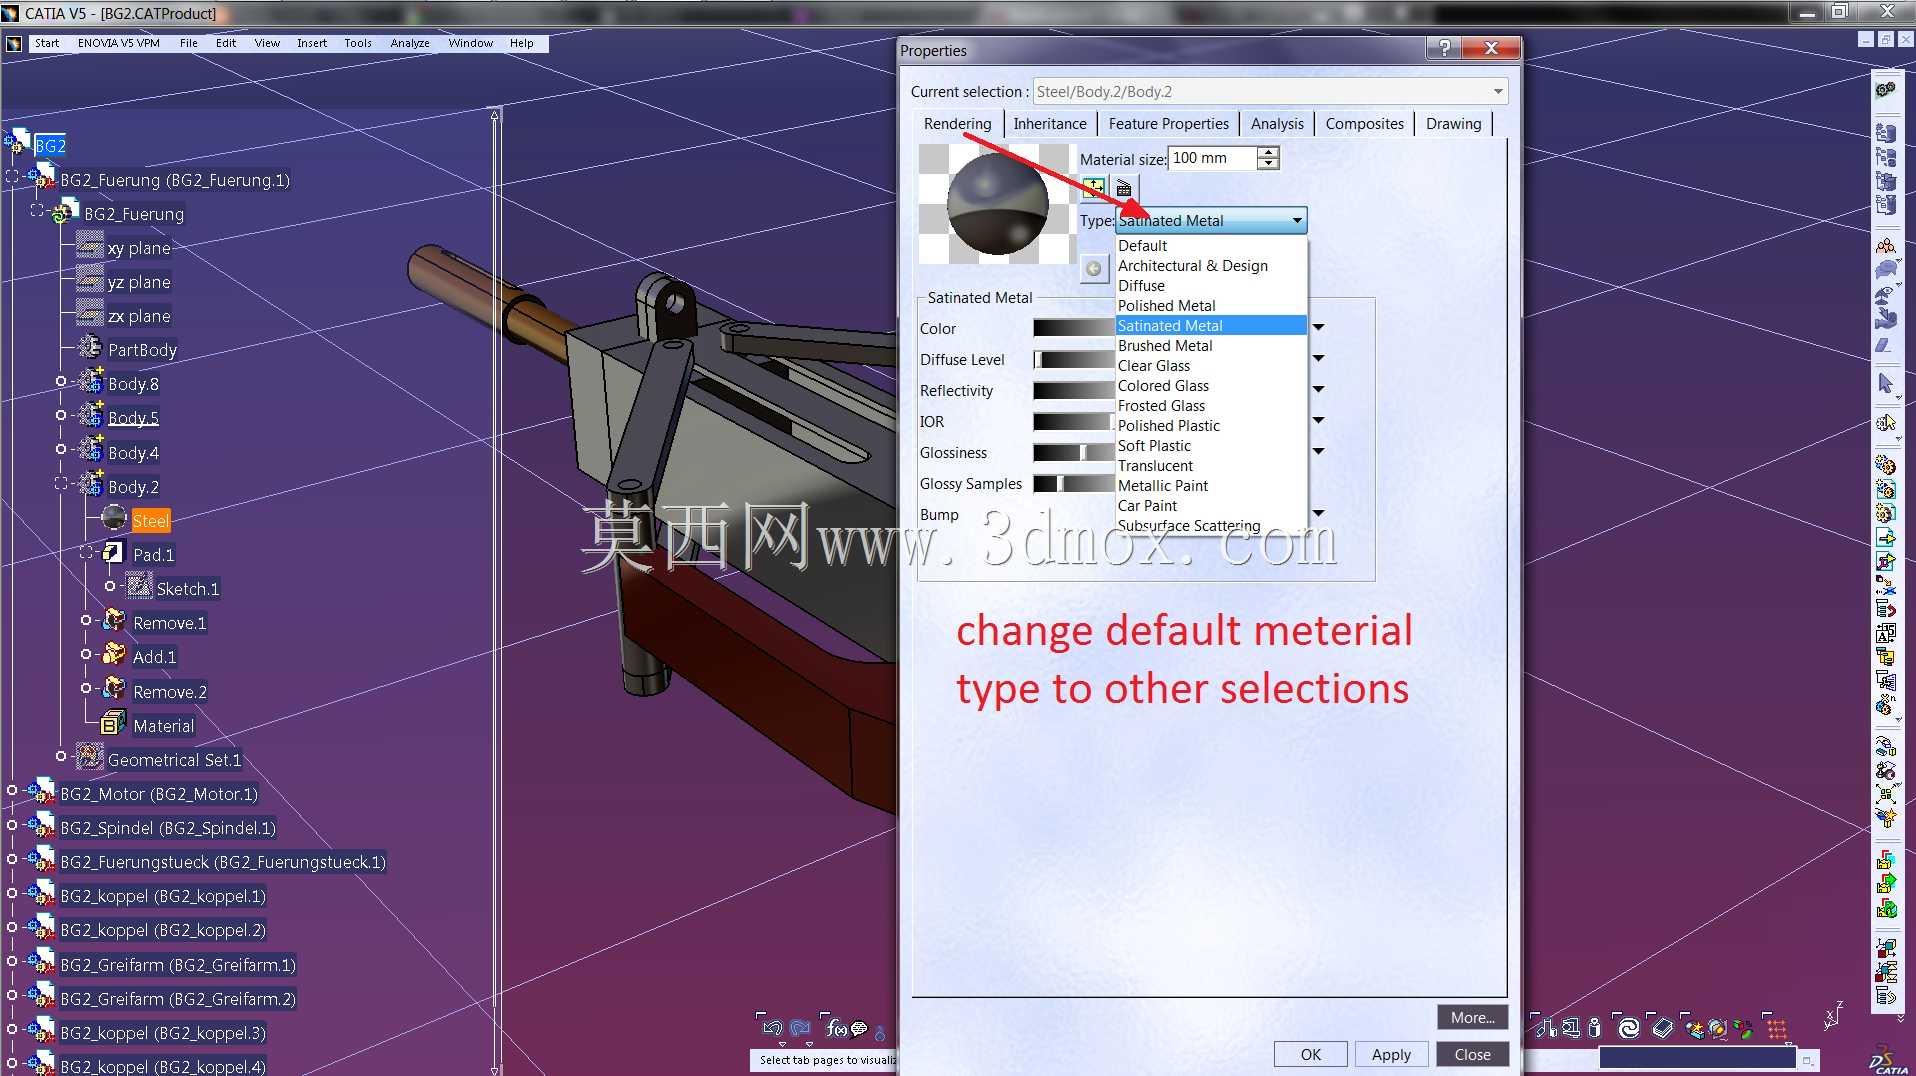The height and width of the screenshot is (1076, 1916).
Task: Click the select arrow tool in right toolbar
Action: coord(1886,384)
